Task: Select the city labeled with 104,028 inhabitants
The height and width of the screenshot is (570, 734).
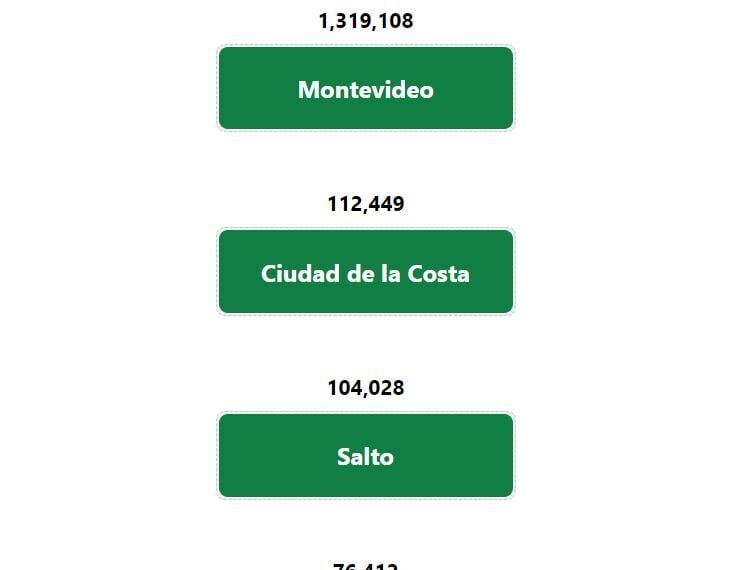Action: 366,455
